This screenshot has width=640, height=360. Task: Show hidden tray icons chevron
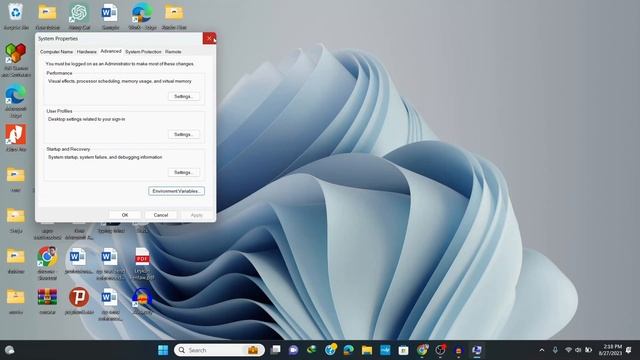tap(542, 350)
